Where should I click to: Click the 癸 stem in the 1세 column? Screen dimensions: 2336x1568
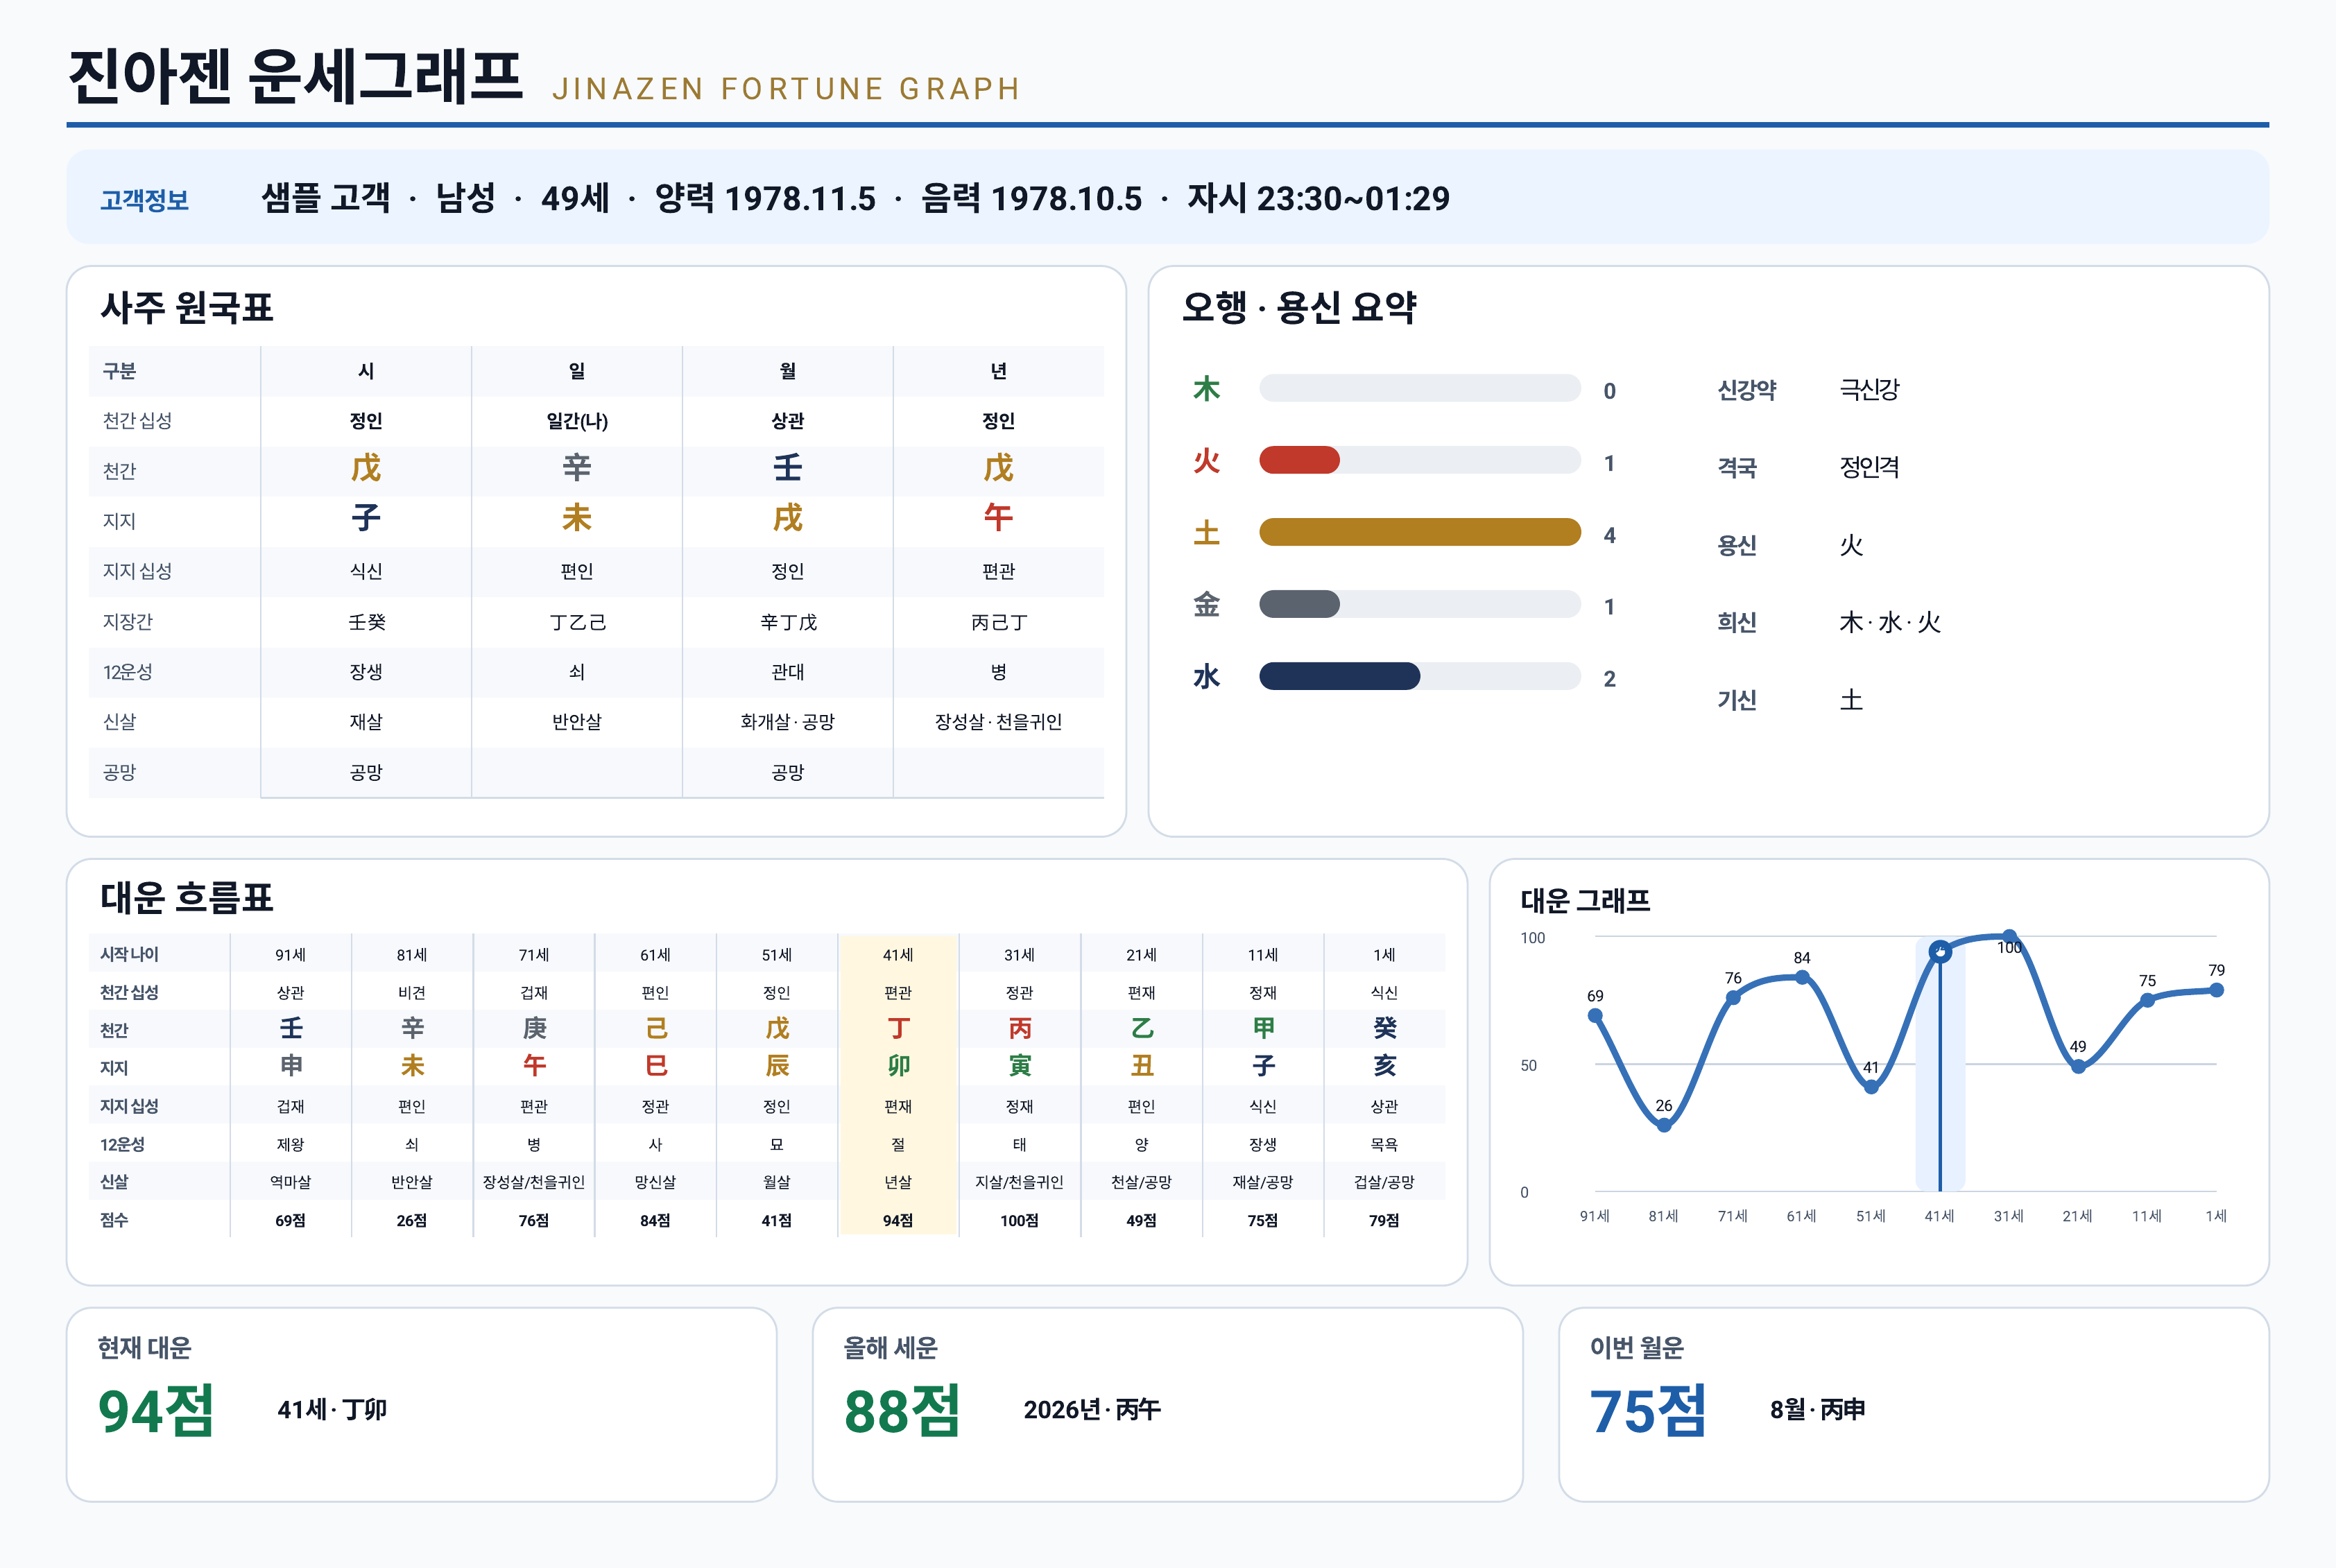(x=1384, y=1029)
